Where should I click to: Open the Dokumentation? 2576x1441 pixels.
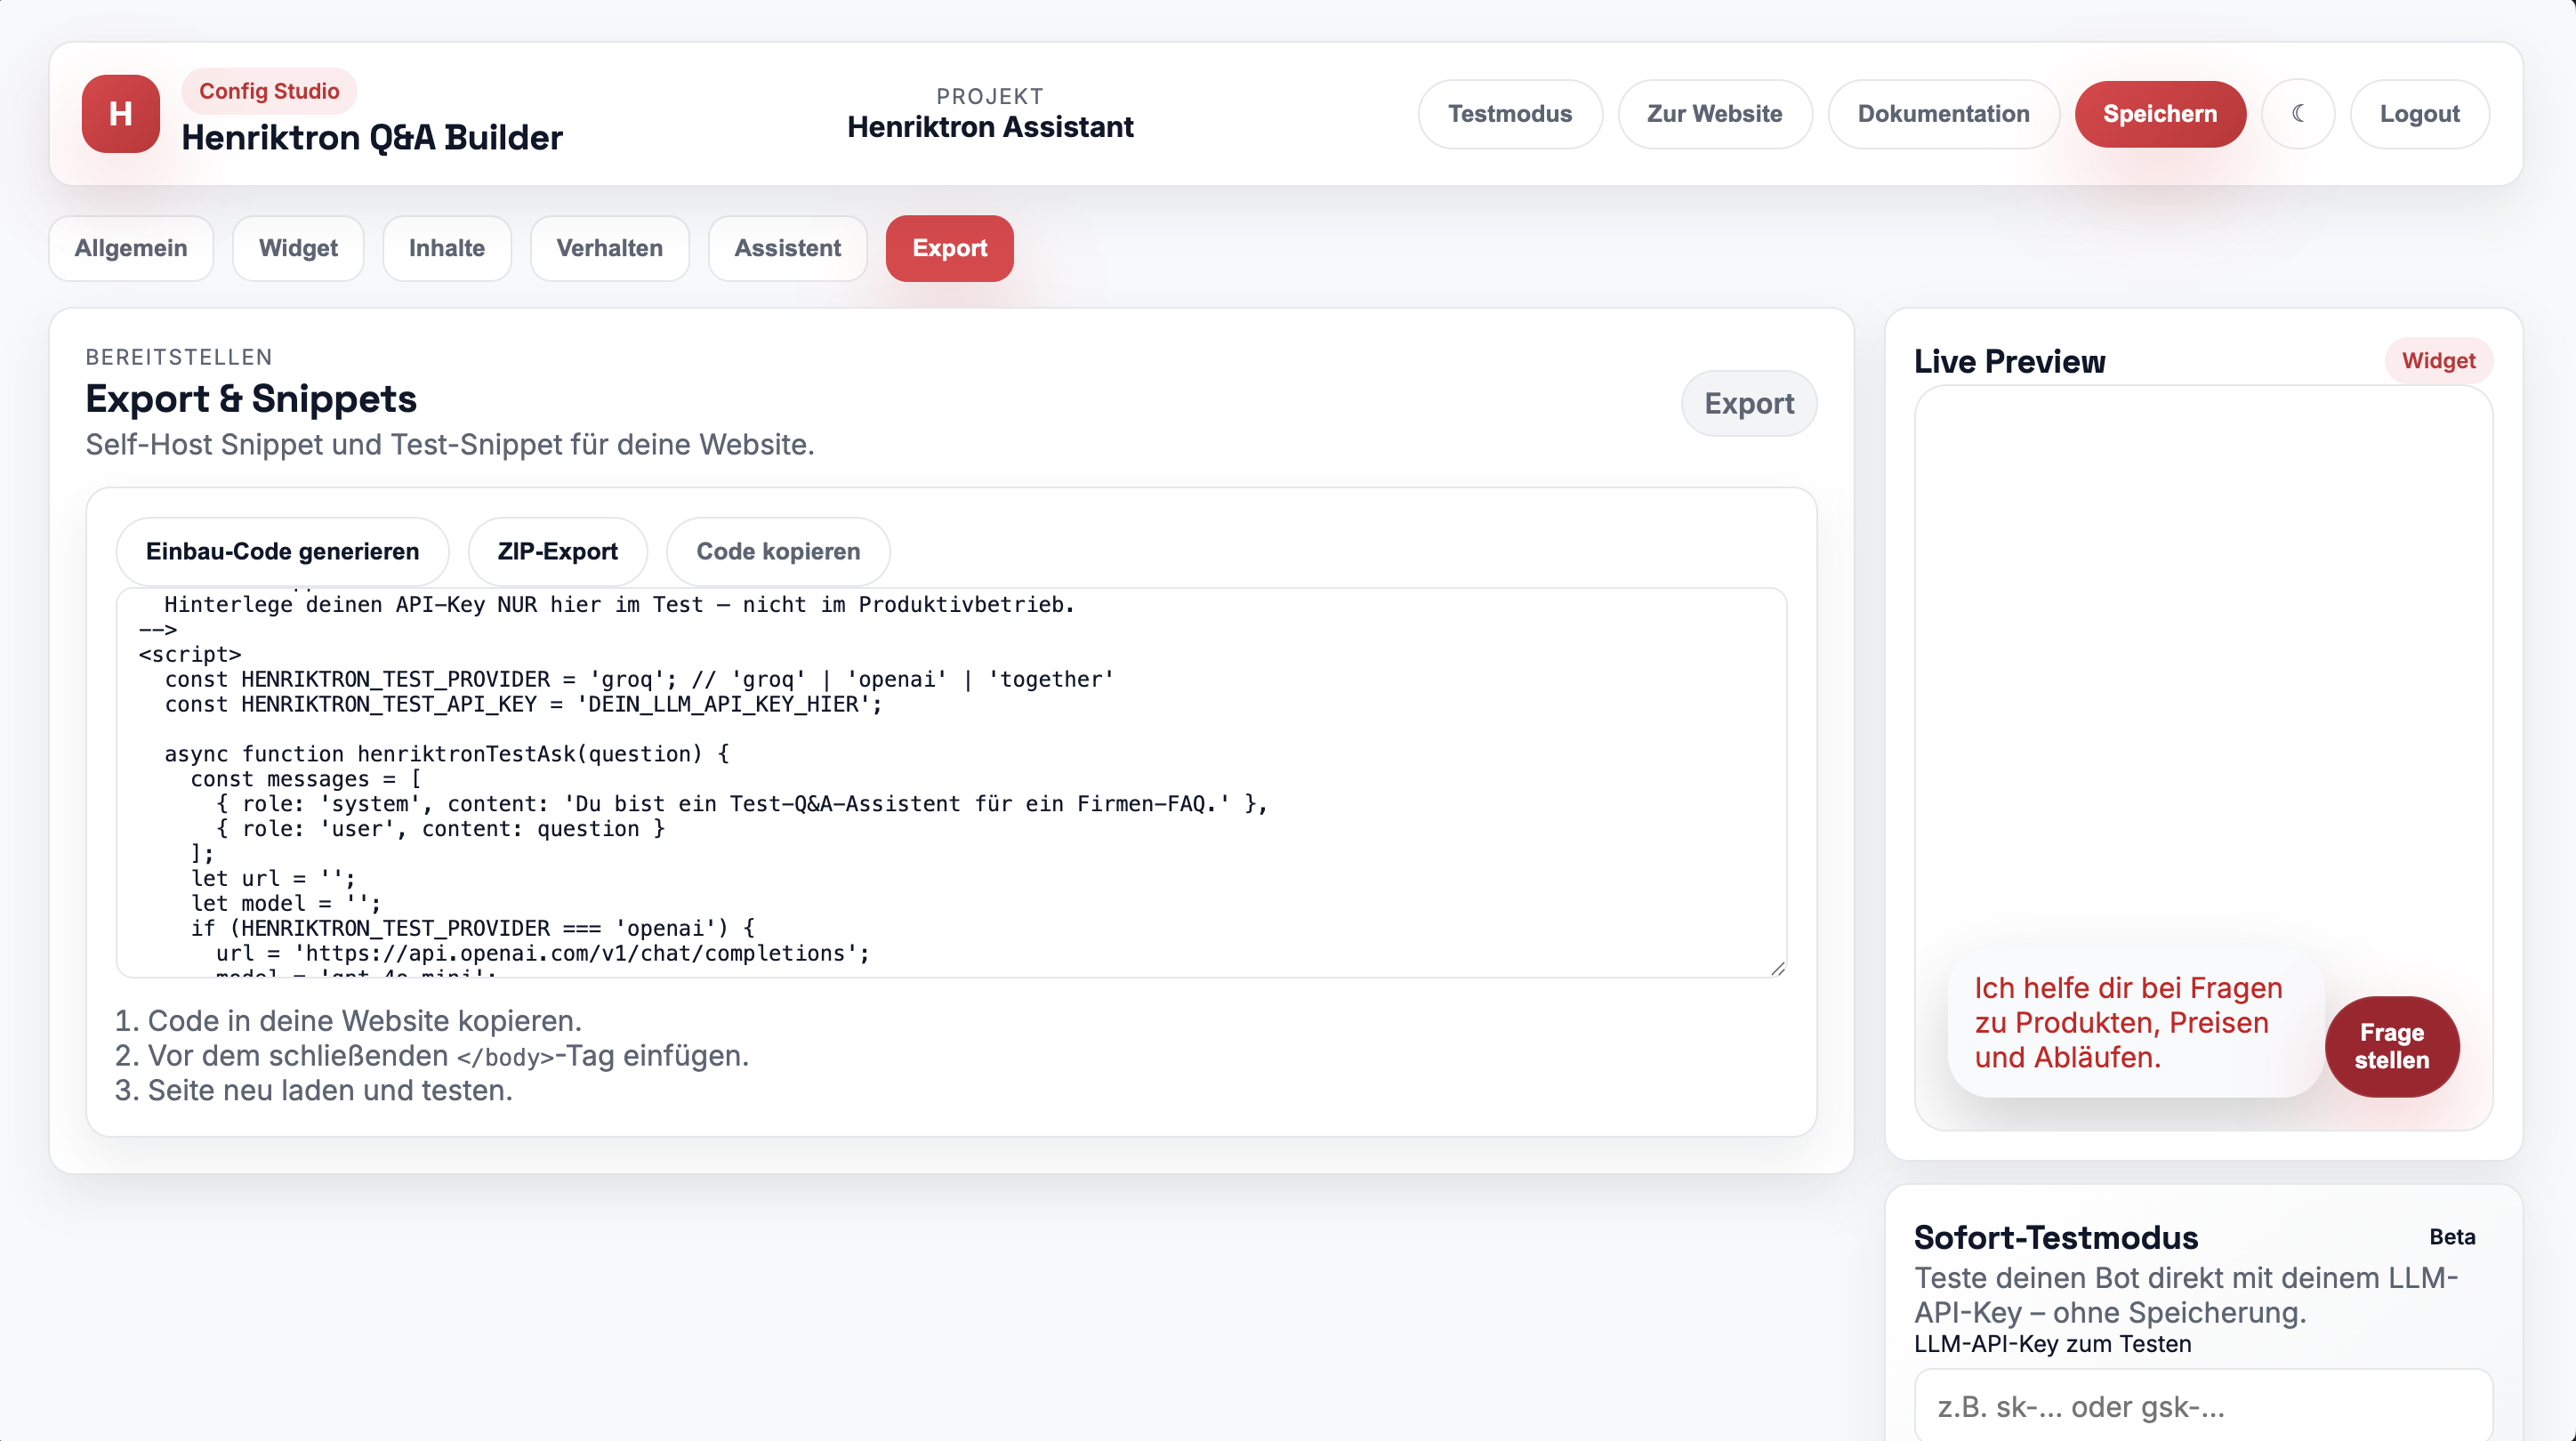(1943, 114)
